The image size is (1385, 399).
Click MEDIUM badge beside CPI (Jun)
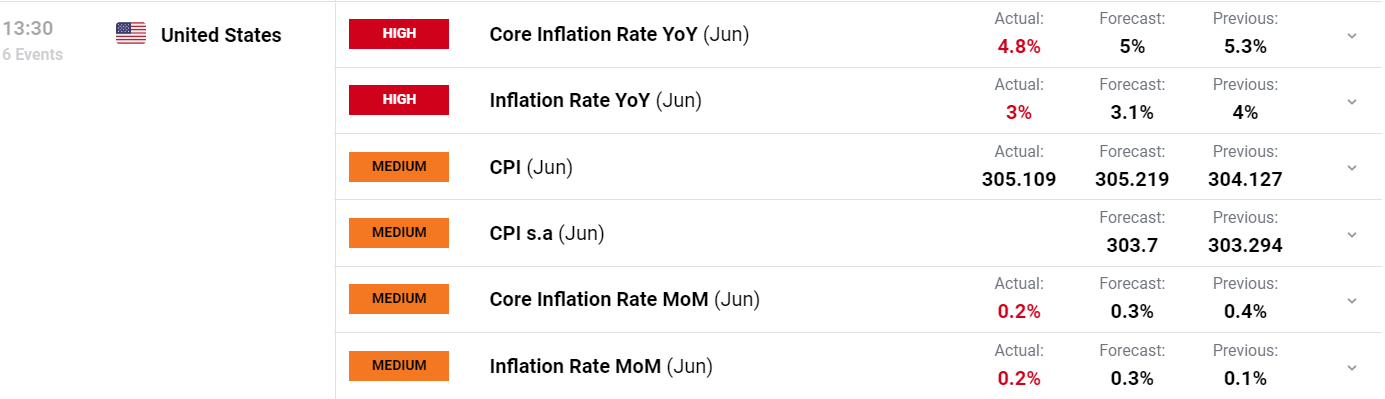pos(399,167)
